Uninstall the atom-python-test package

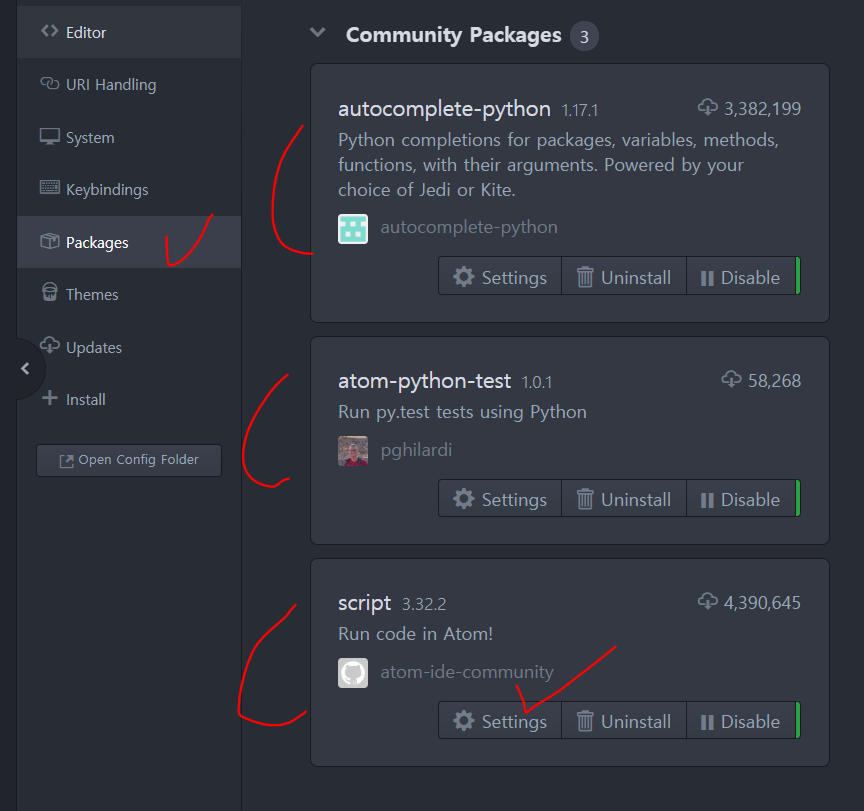pyautogui.click(x=624, y=499)
